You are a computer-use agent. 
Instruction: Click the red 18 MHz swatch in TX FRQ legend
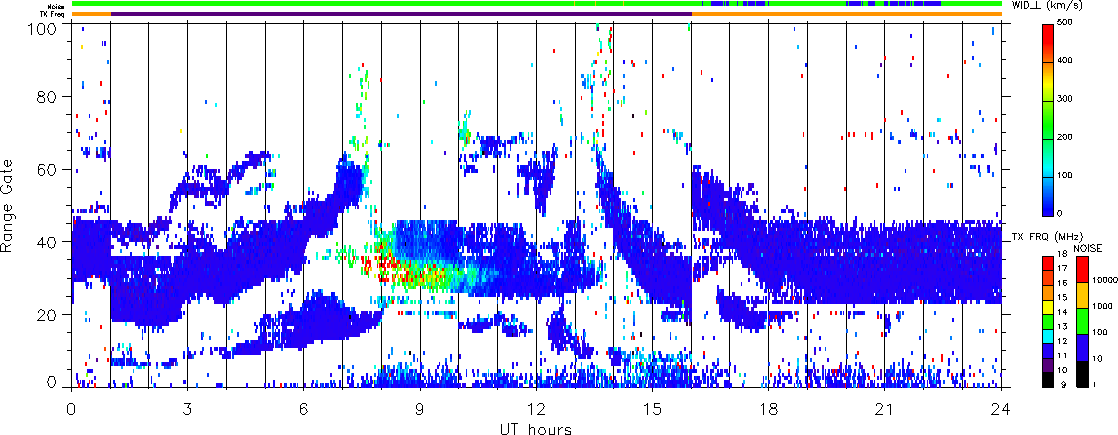tap(1051, 256)
